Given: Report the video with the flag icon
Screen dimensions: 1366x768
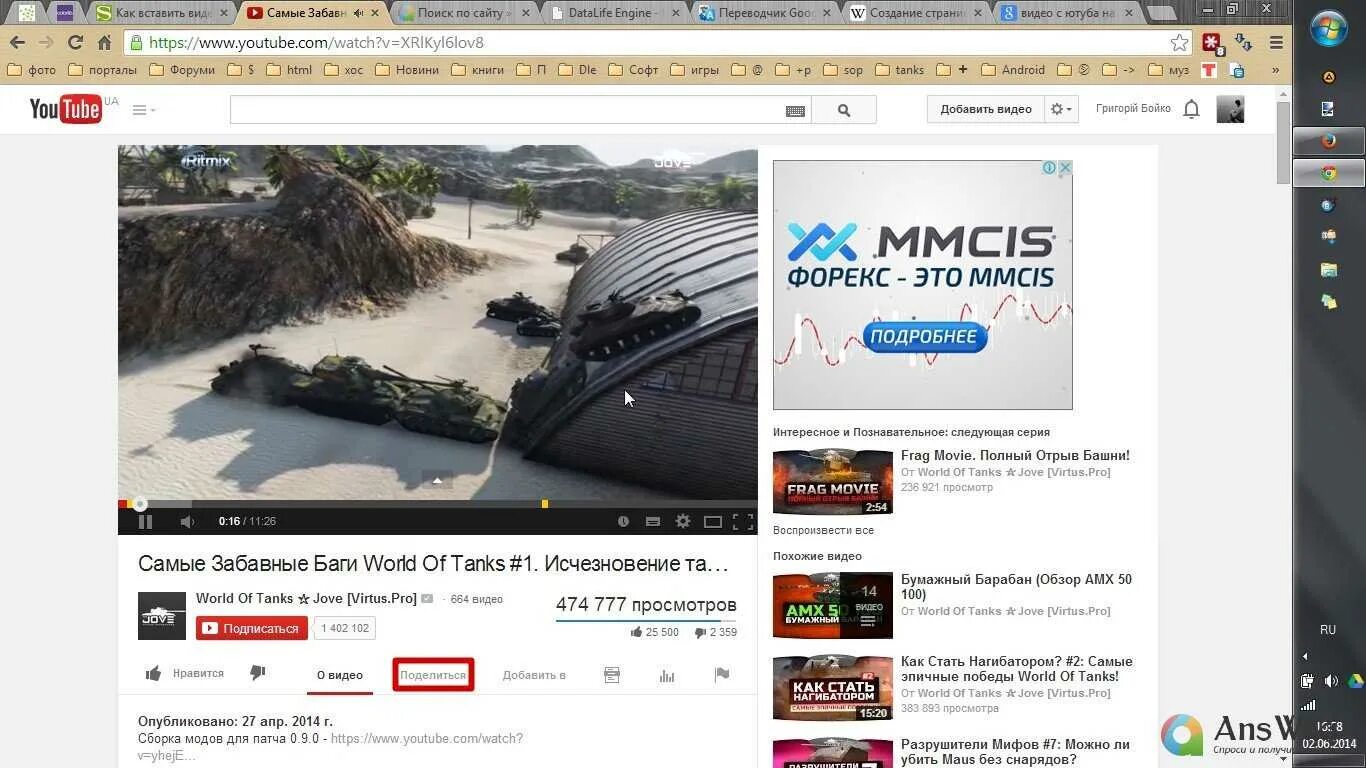Looking at the screenshot, I should (722, 675).
